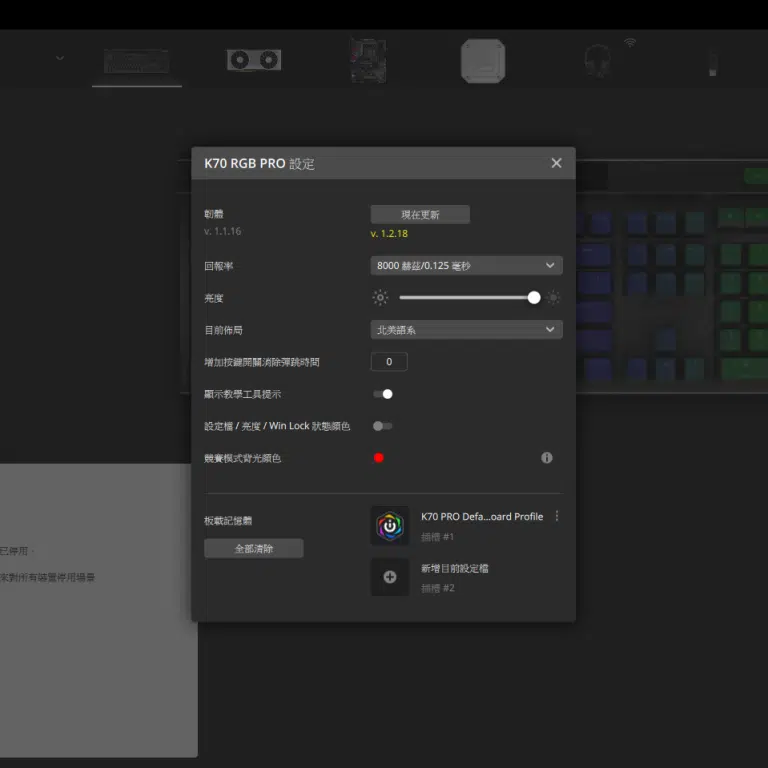
Task: Click the K70 PRO Default profile icon
Action: [390, 525]
